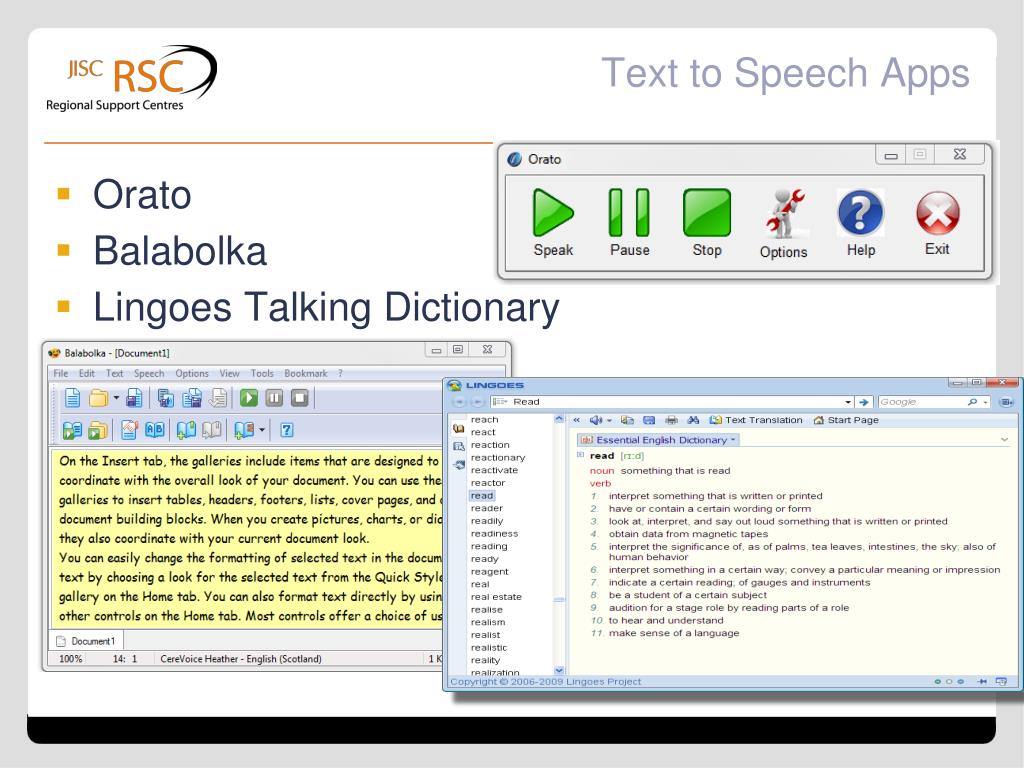Open the Text menu in Balabolka
Screen dimensions: 1024x768
pos(114,374)
